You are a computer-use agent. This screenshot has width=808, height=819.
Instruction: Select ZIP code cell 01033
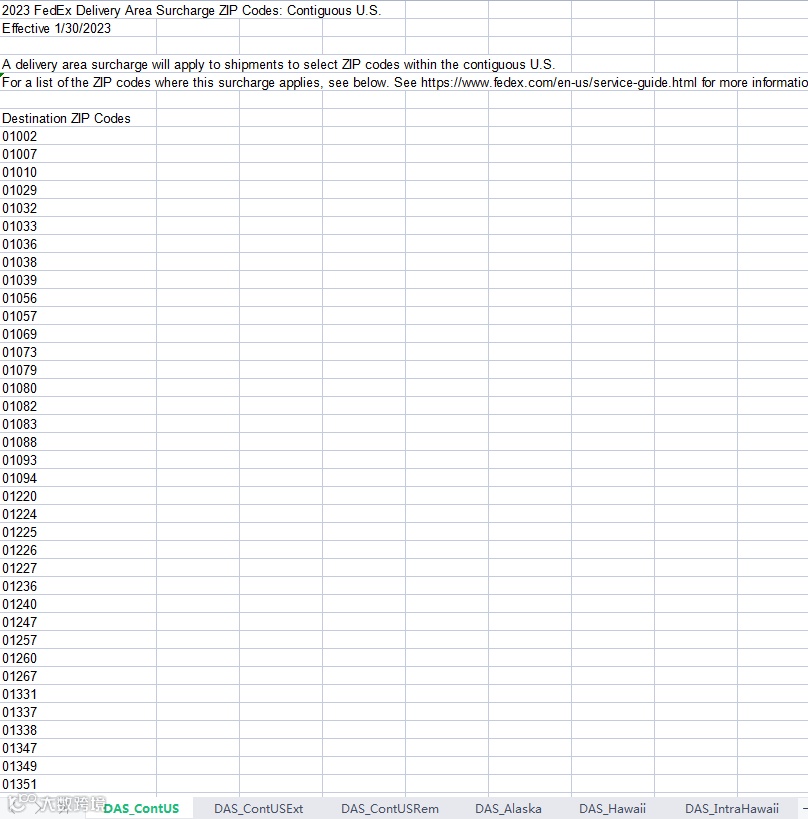(78, 226)
